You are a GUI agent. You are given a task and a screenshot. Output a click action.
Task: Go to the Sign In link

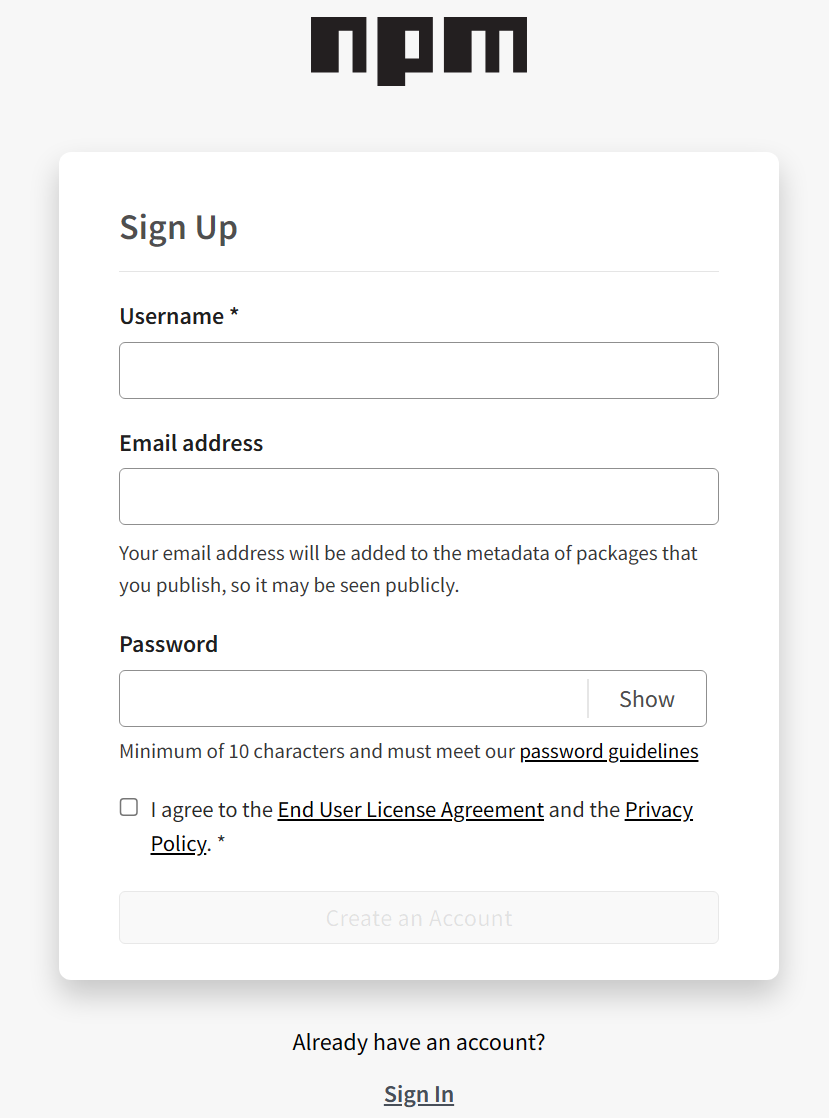pyautogui.click(x=418, y=1094)
